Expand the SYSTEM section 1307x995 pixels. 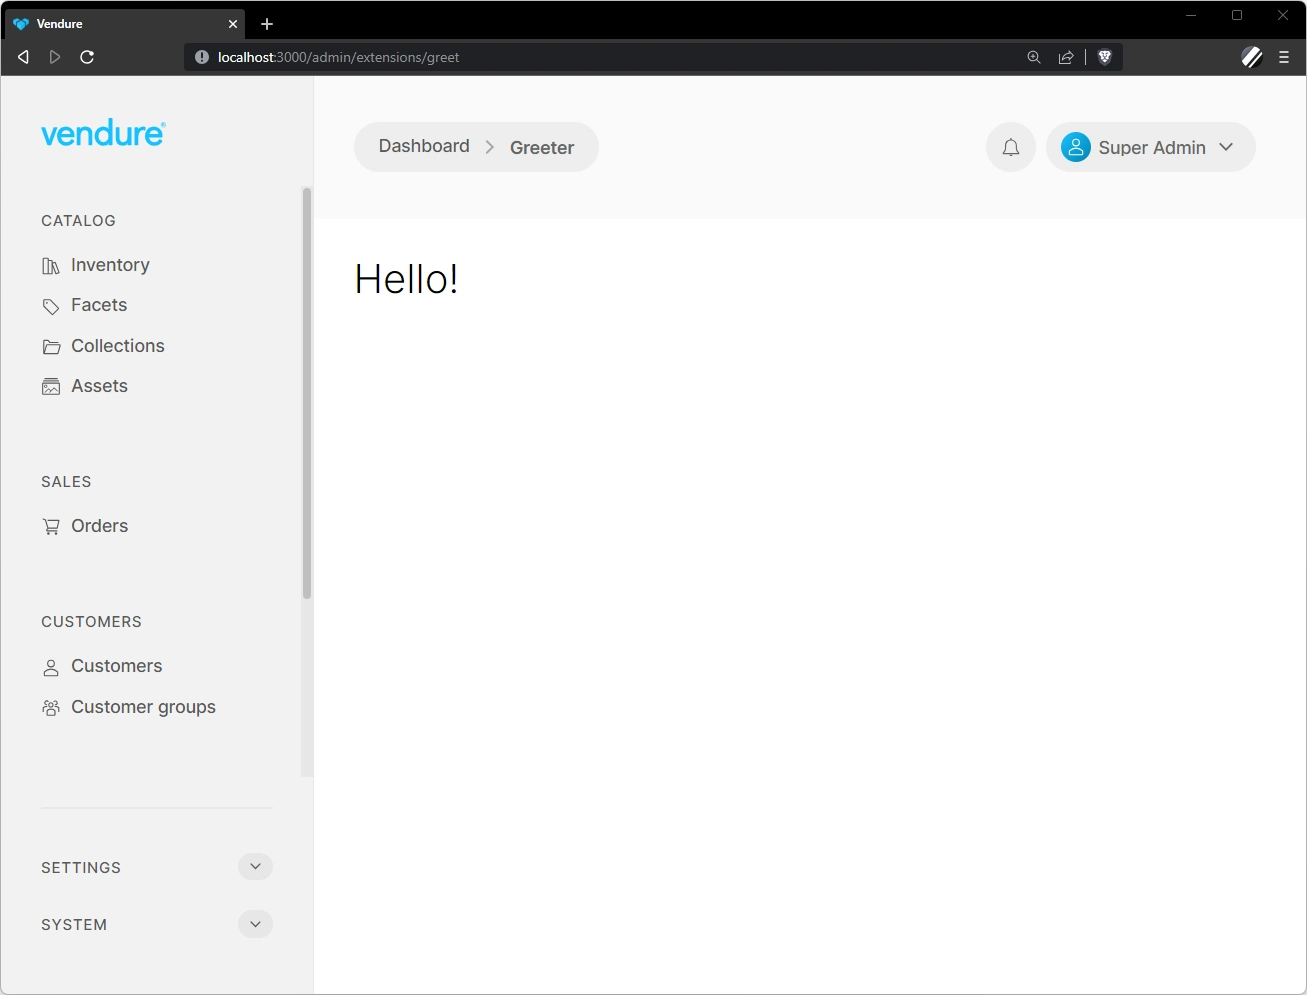tap(255, 924)
